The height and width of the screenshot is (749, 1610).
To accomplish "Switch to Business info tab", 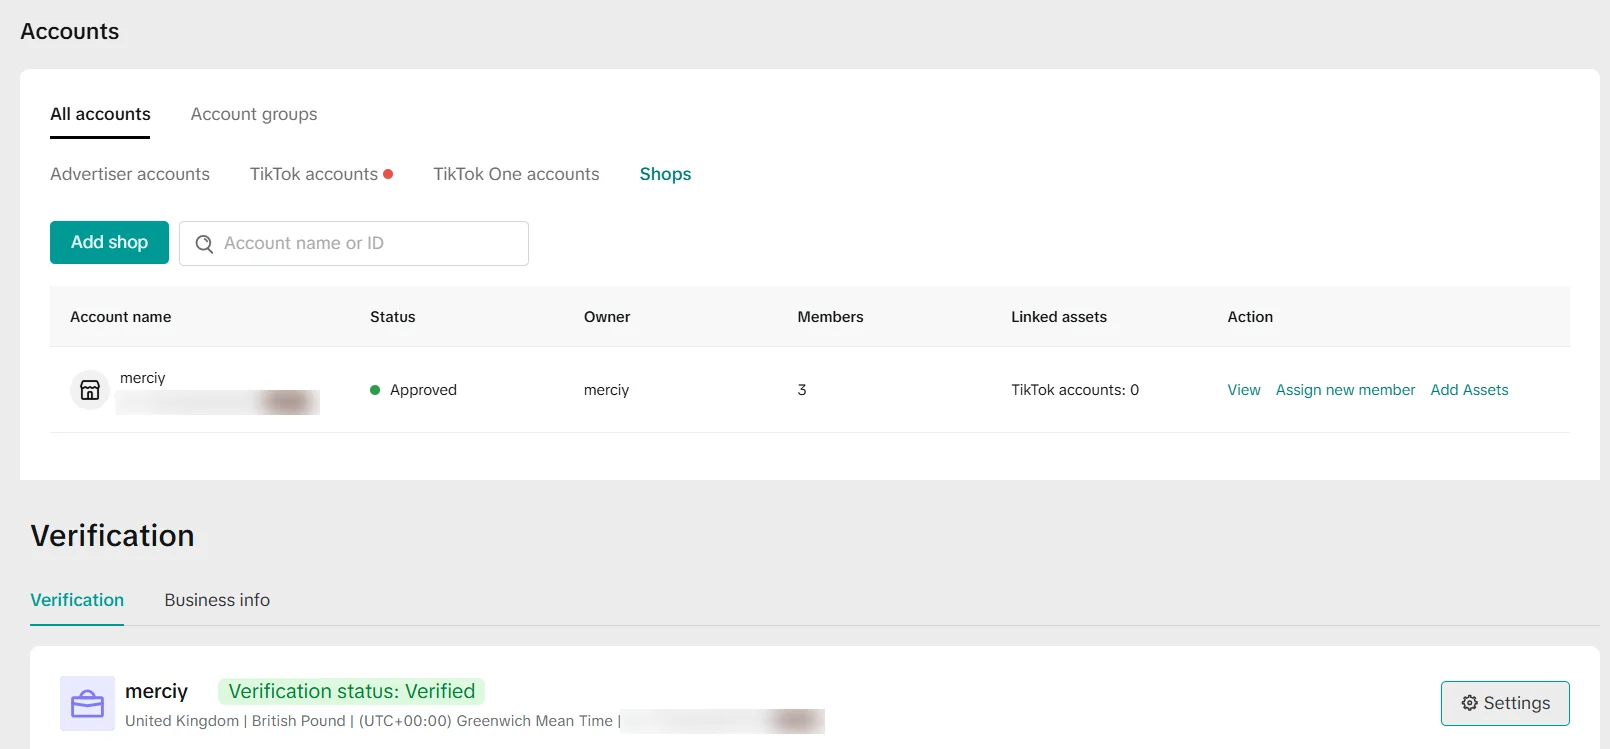I will pyautogui.click(x=217, y=600).
